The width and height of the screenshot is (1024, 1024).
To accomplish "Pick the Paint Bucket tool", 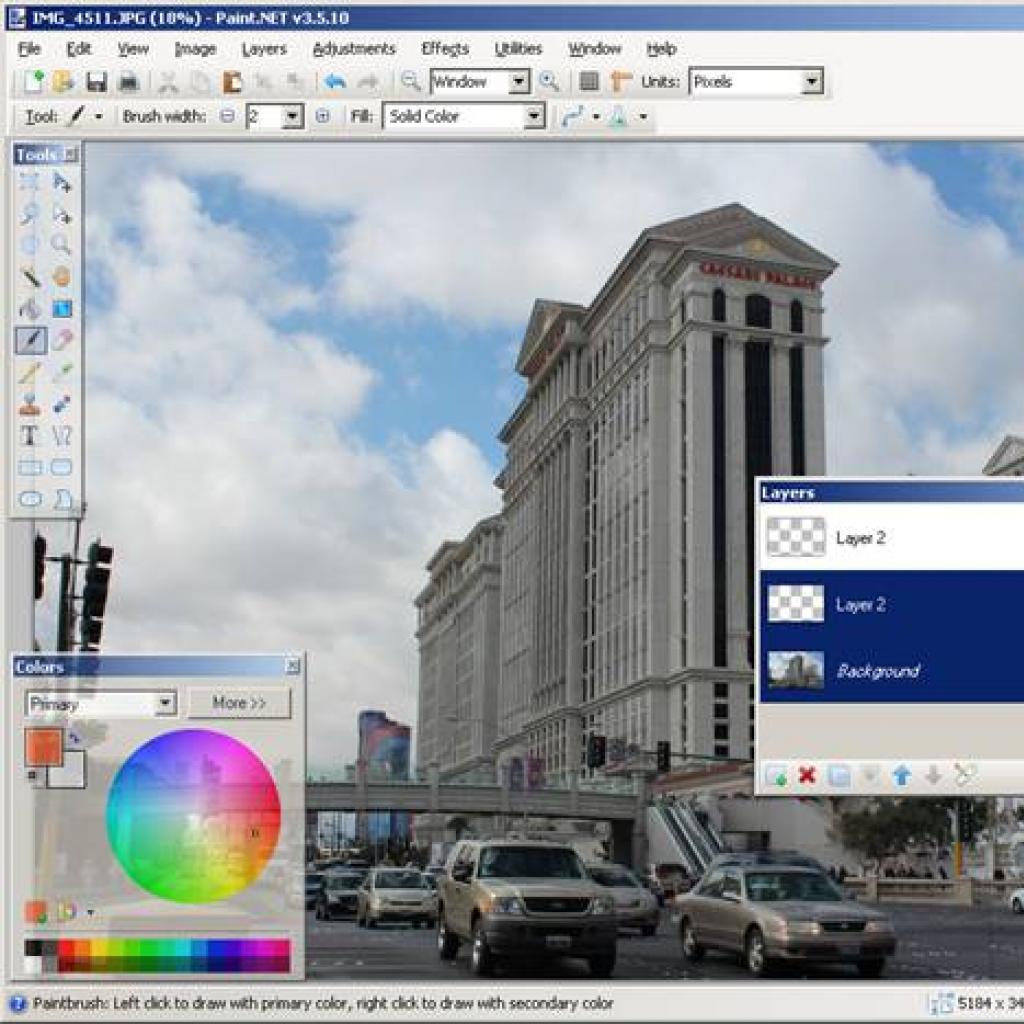I will (30, 309).
